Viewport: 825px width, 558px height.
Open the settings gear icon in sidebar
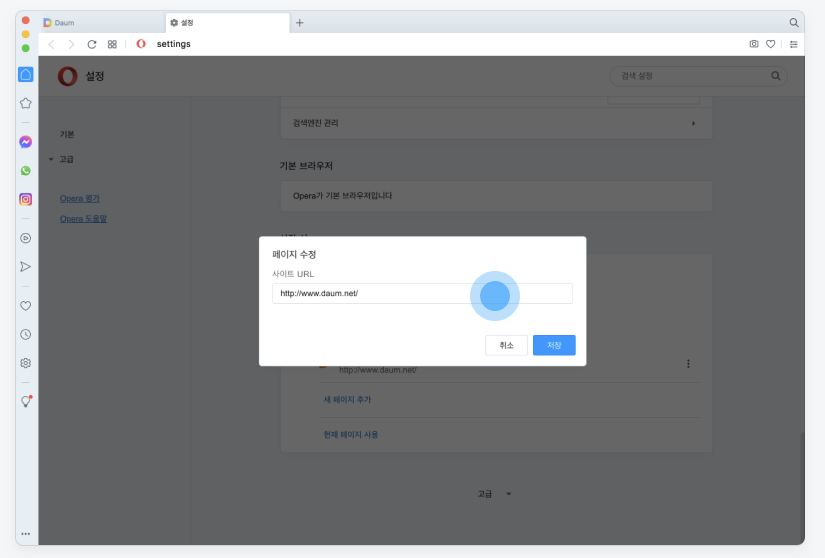pyautogui.click(x=25, y=363)
